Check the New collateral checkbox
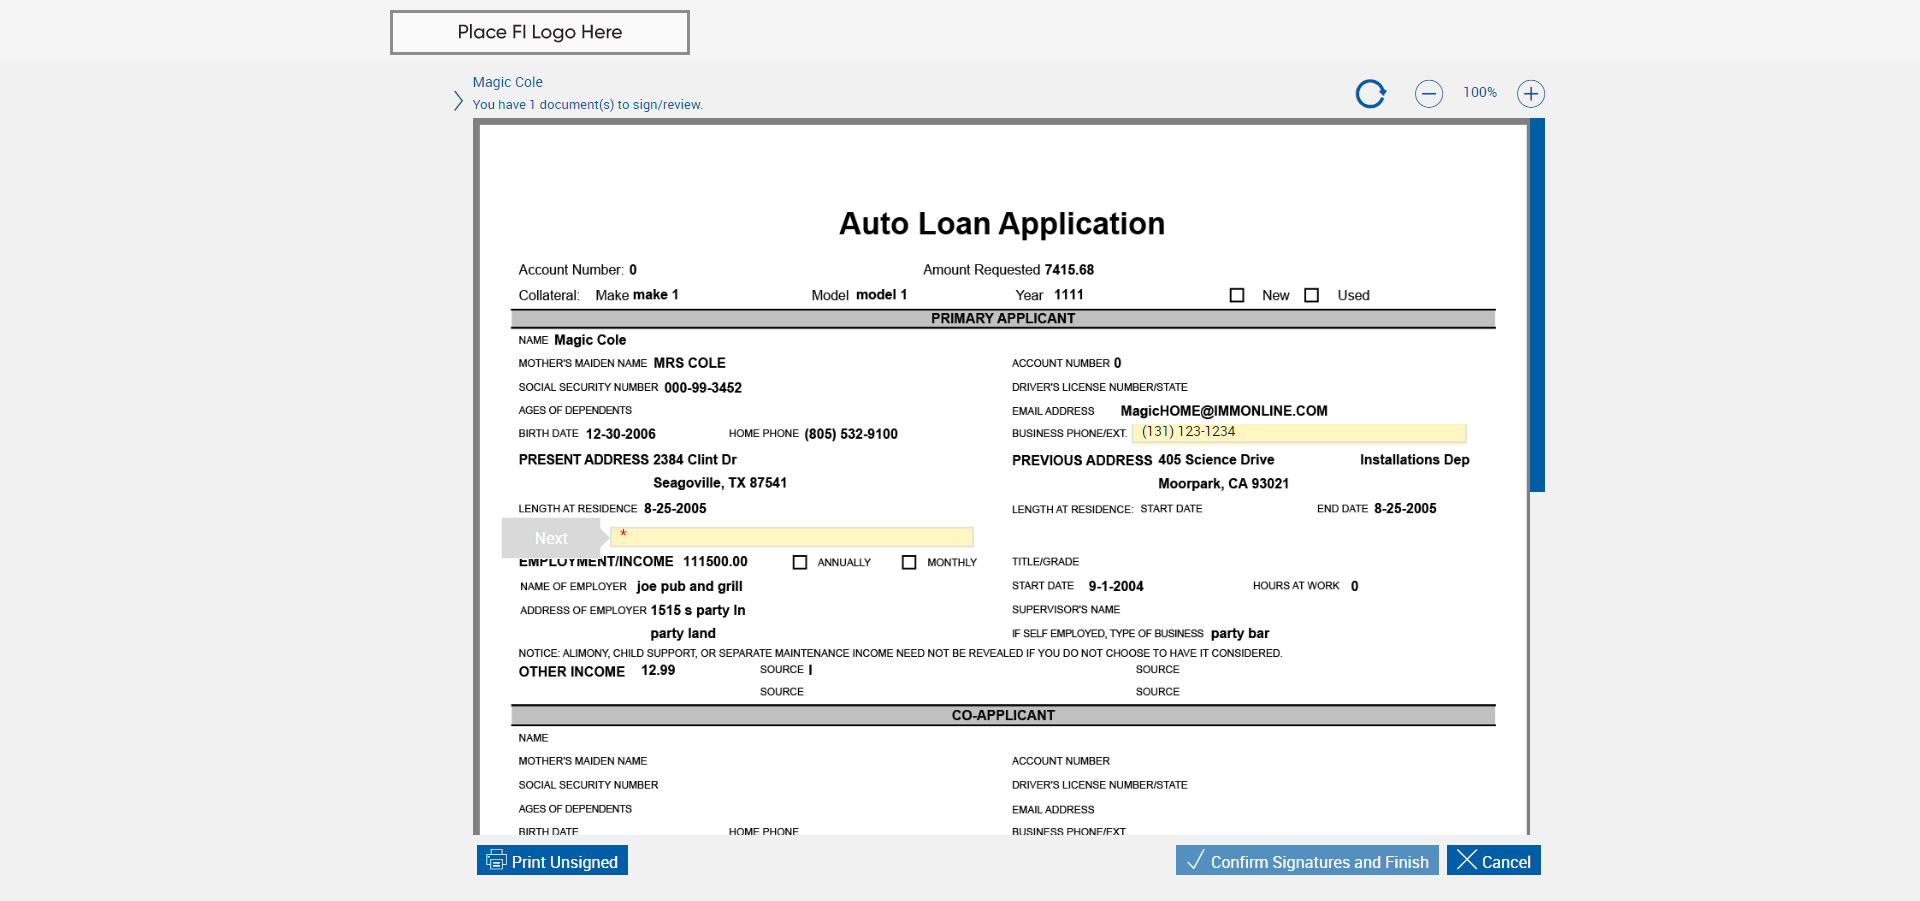This screenshot has height=901, width=1920. pyautogui.click(x=1237, y=295)
